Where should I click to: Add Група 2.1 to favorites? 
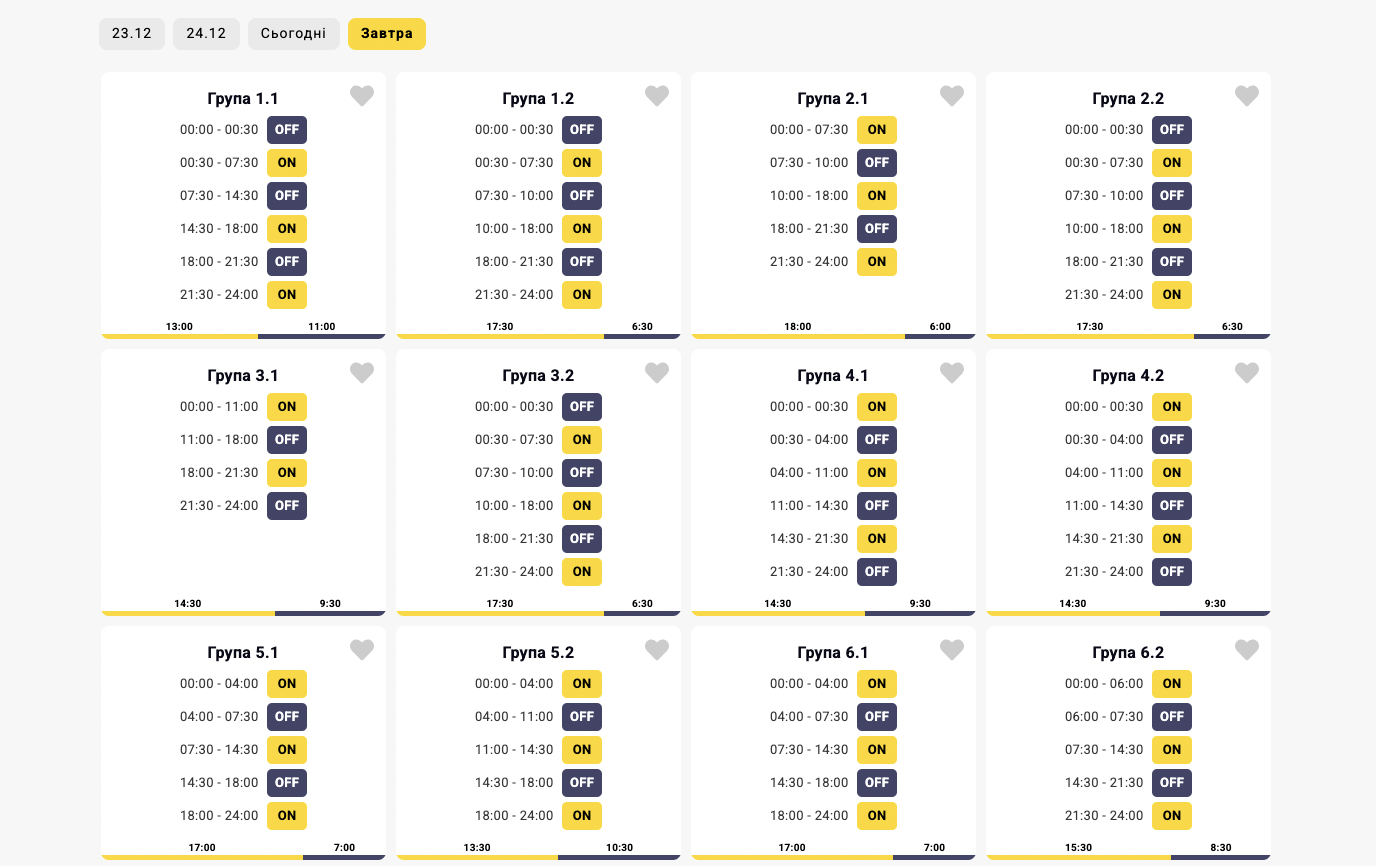click(952, 96)
